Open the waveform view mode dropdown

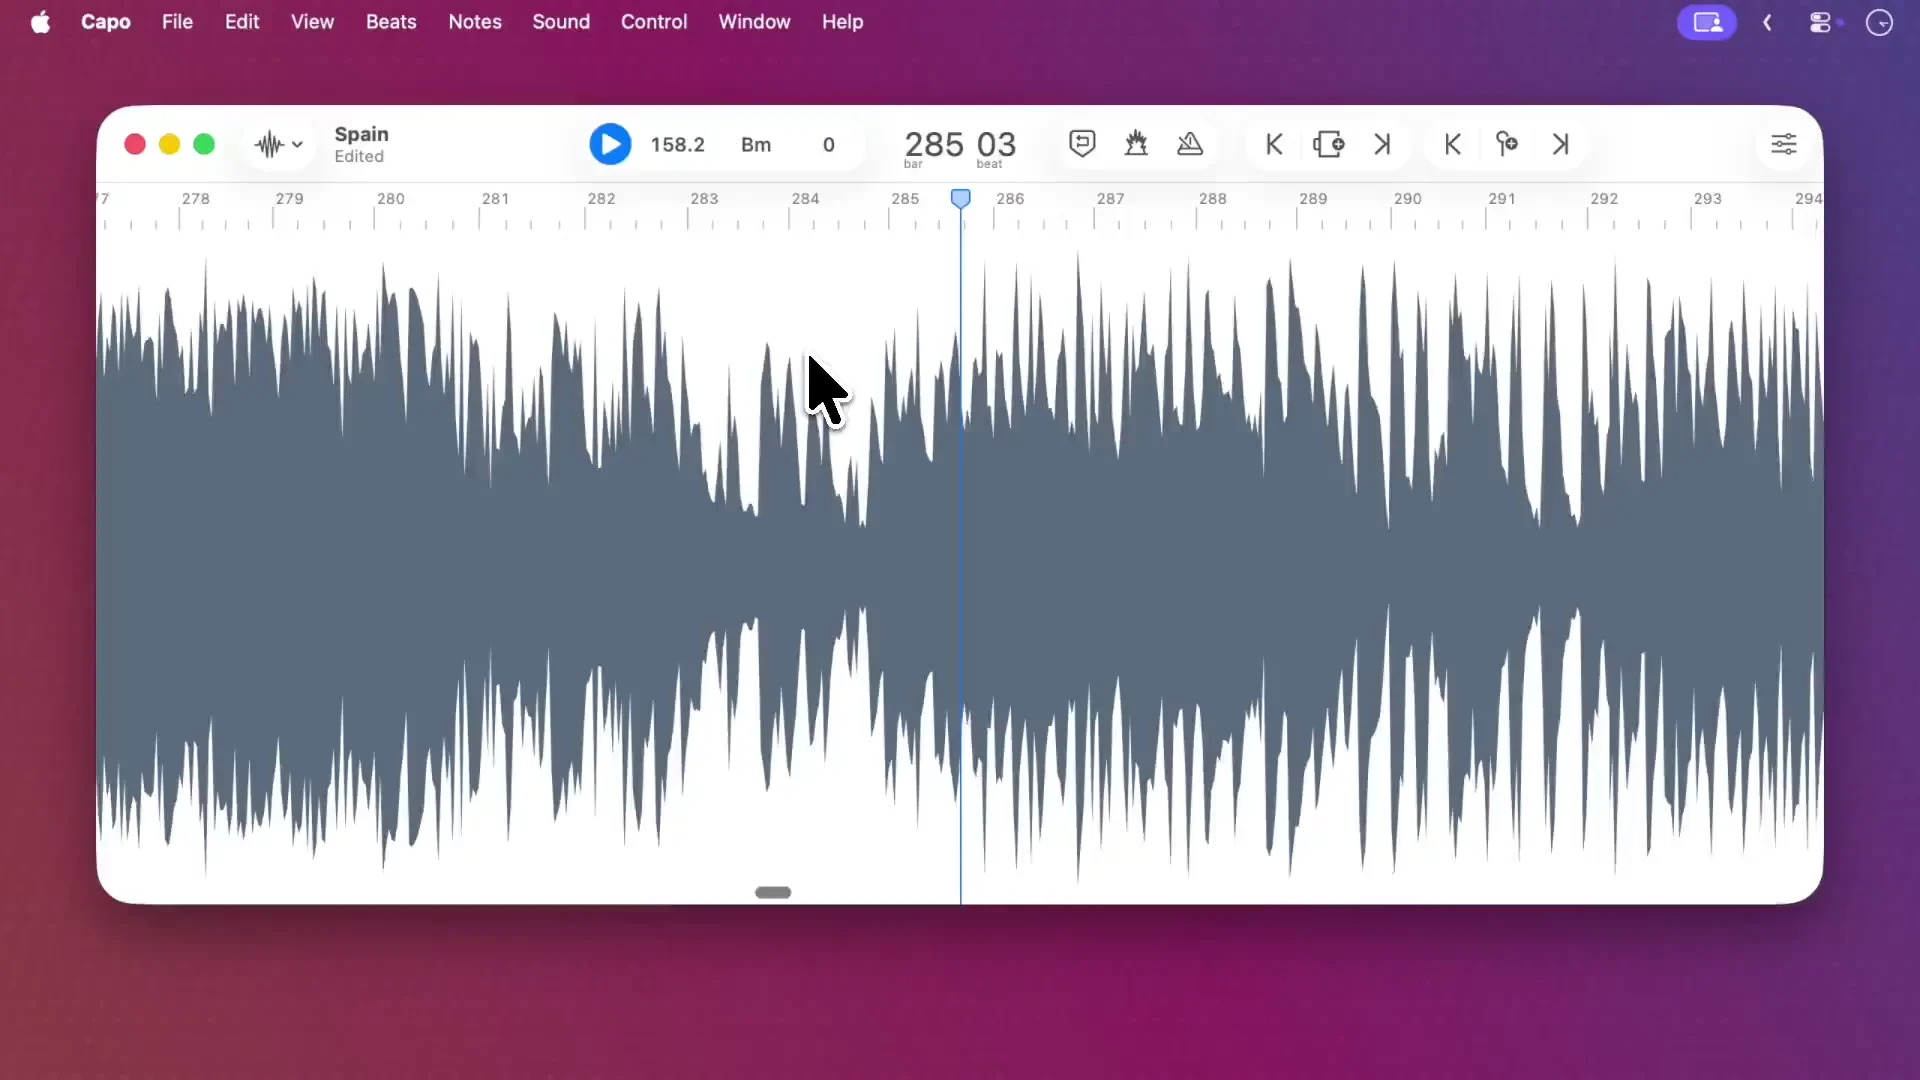click(278, 144)
